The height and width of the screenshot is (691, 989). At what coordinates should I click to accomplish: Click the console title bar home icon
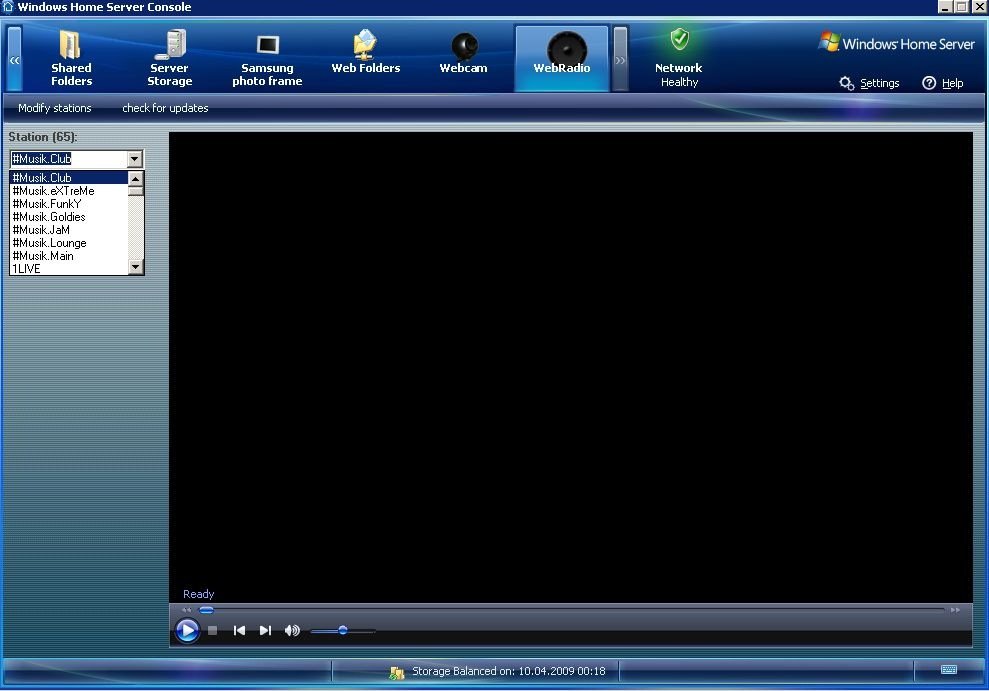click(8, 7)
